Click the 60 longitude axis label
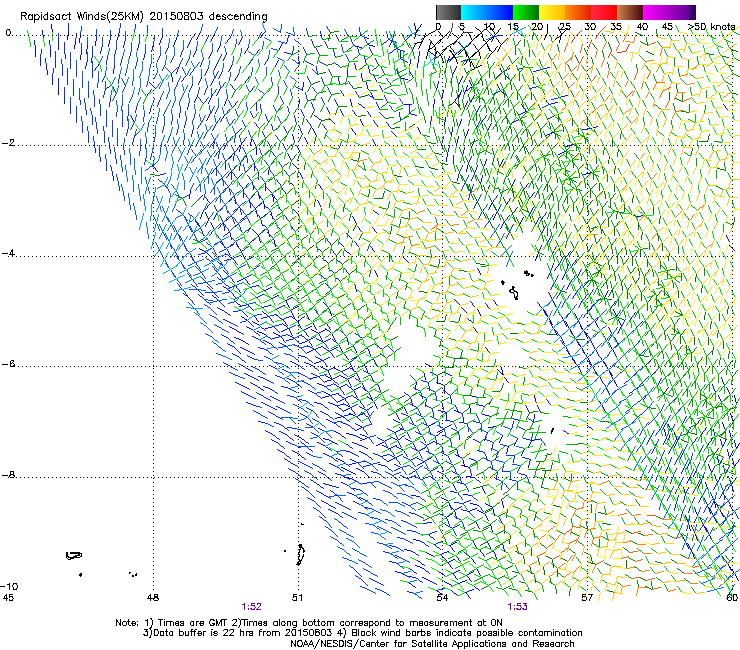The width and height of the screenshot is (740, 650). click(x=732, y=598)
